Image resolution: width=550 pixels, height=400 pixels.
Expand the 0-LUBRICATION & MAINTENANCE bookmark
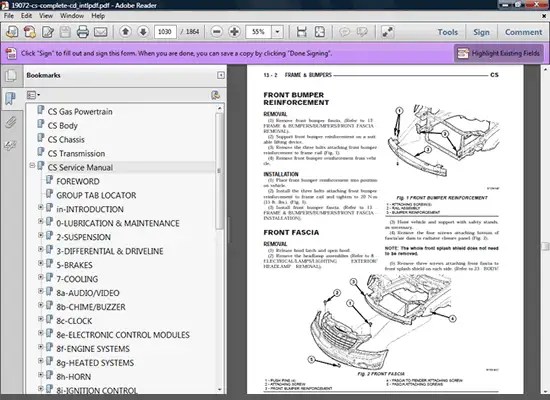[x=41, y=221]
